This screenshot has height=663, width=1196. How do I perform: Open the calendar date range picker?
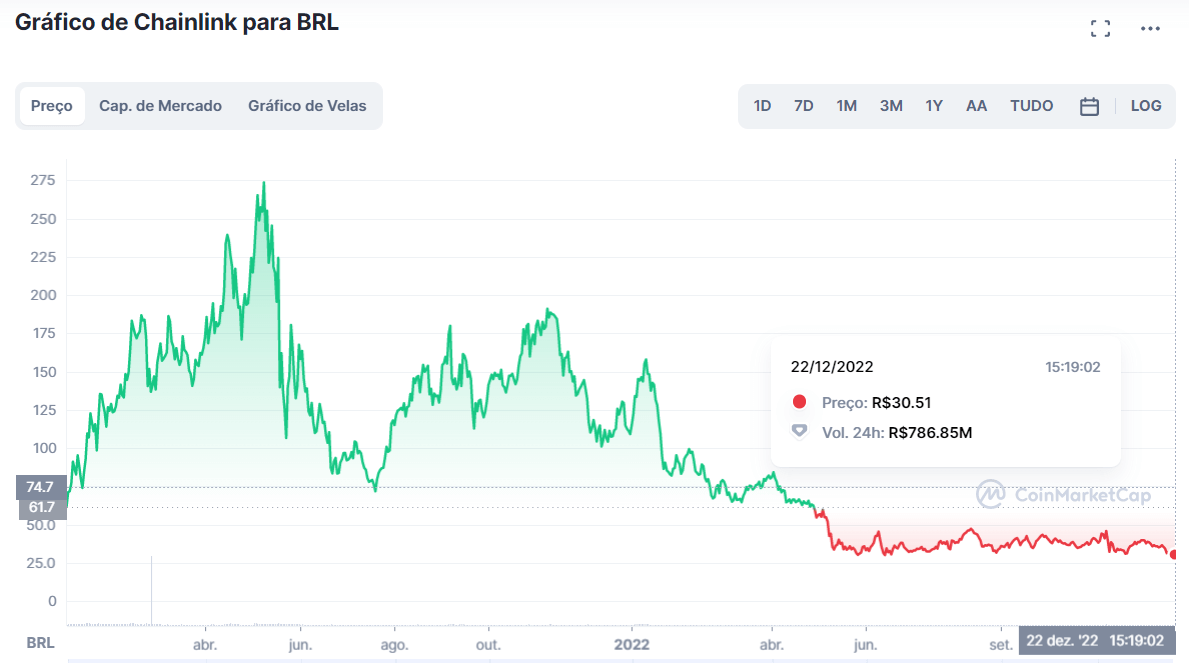coord(1089,106)
